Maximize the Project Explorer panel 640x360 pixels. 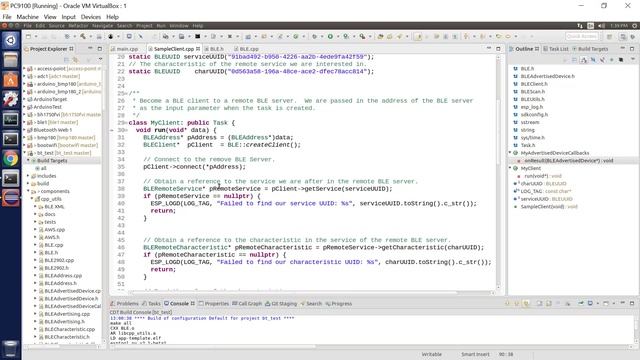click(99, 49)
